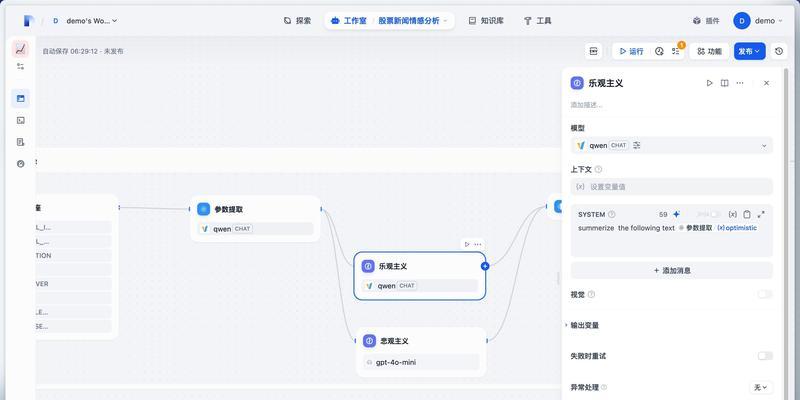Open the ellipsis menu above the 乐观主义 node
The image size is (800, 400).
[x=478, y=244]
